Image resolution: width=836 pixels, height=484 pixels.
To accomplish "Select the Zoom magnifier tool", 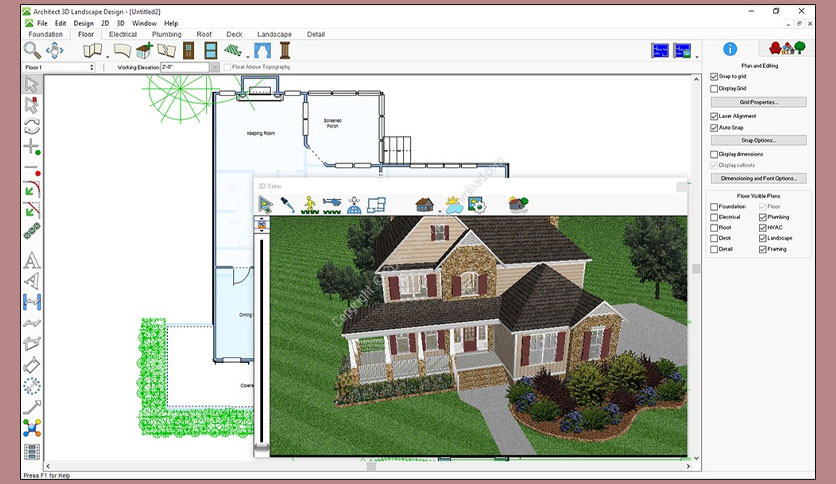I will click(32, 51).
